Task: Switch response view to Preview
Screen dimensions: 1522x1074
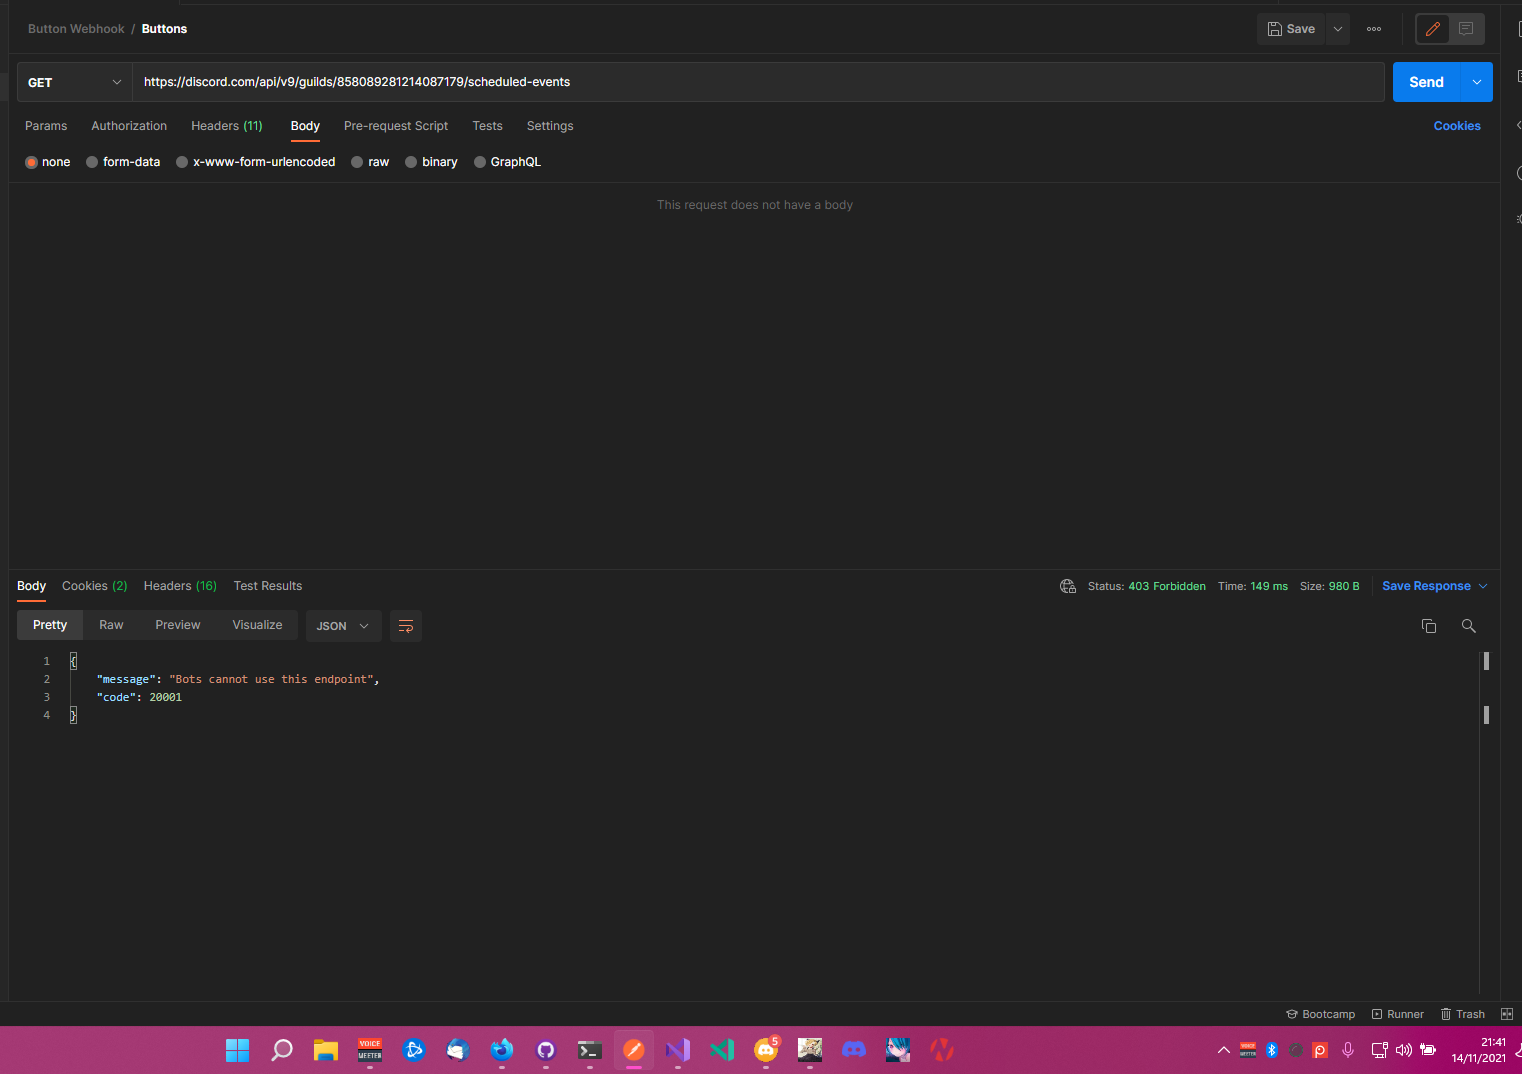Action: (178, 625)
